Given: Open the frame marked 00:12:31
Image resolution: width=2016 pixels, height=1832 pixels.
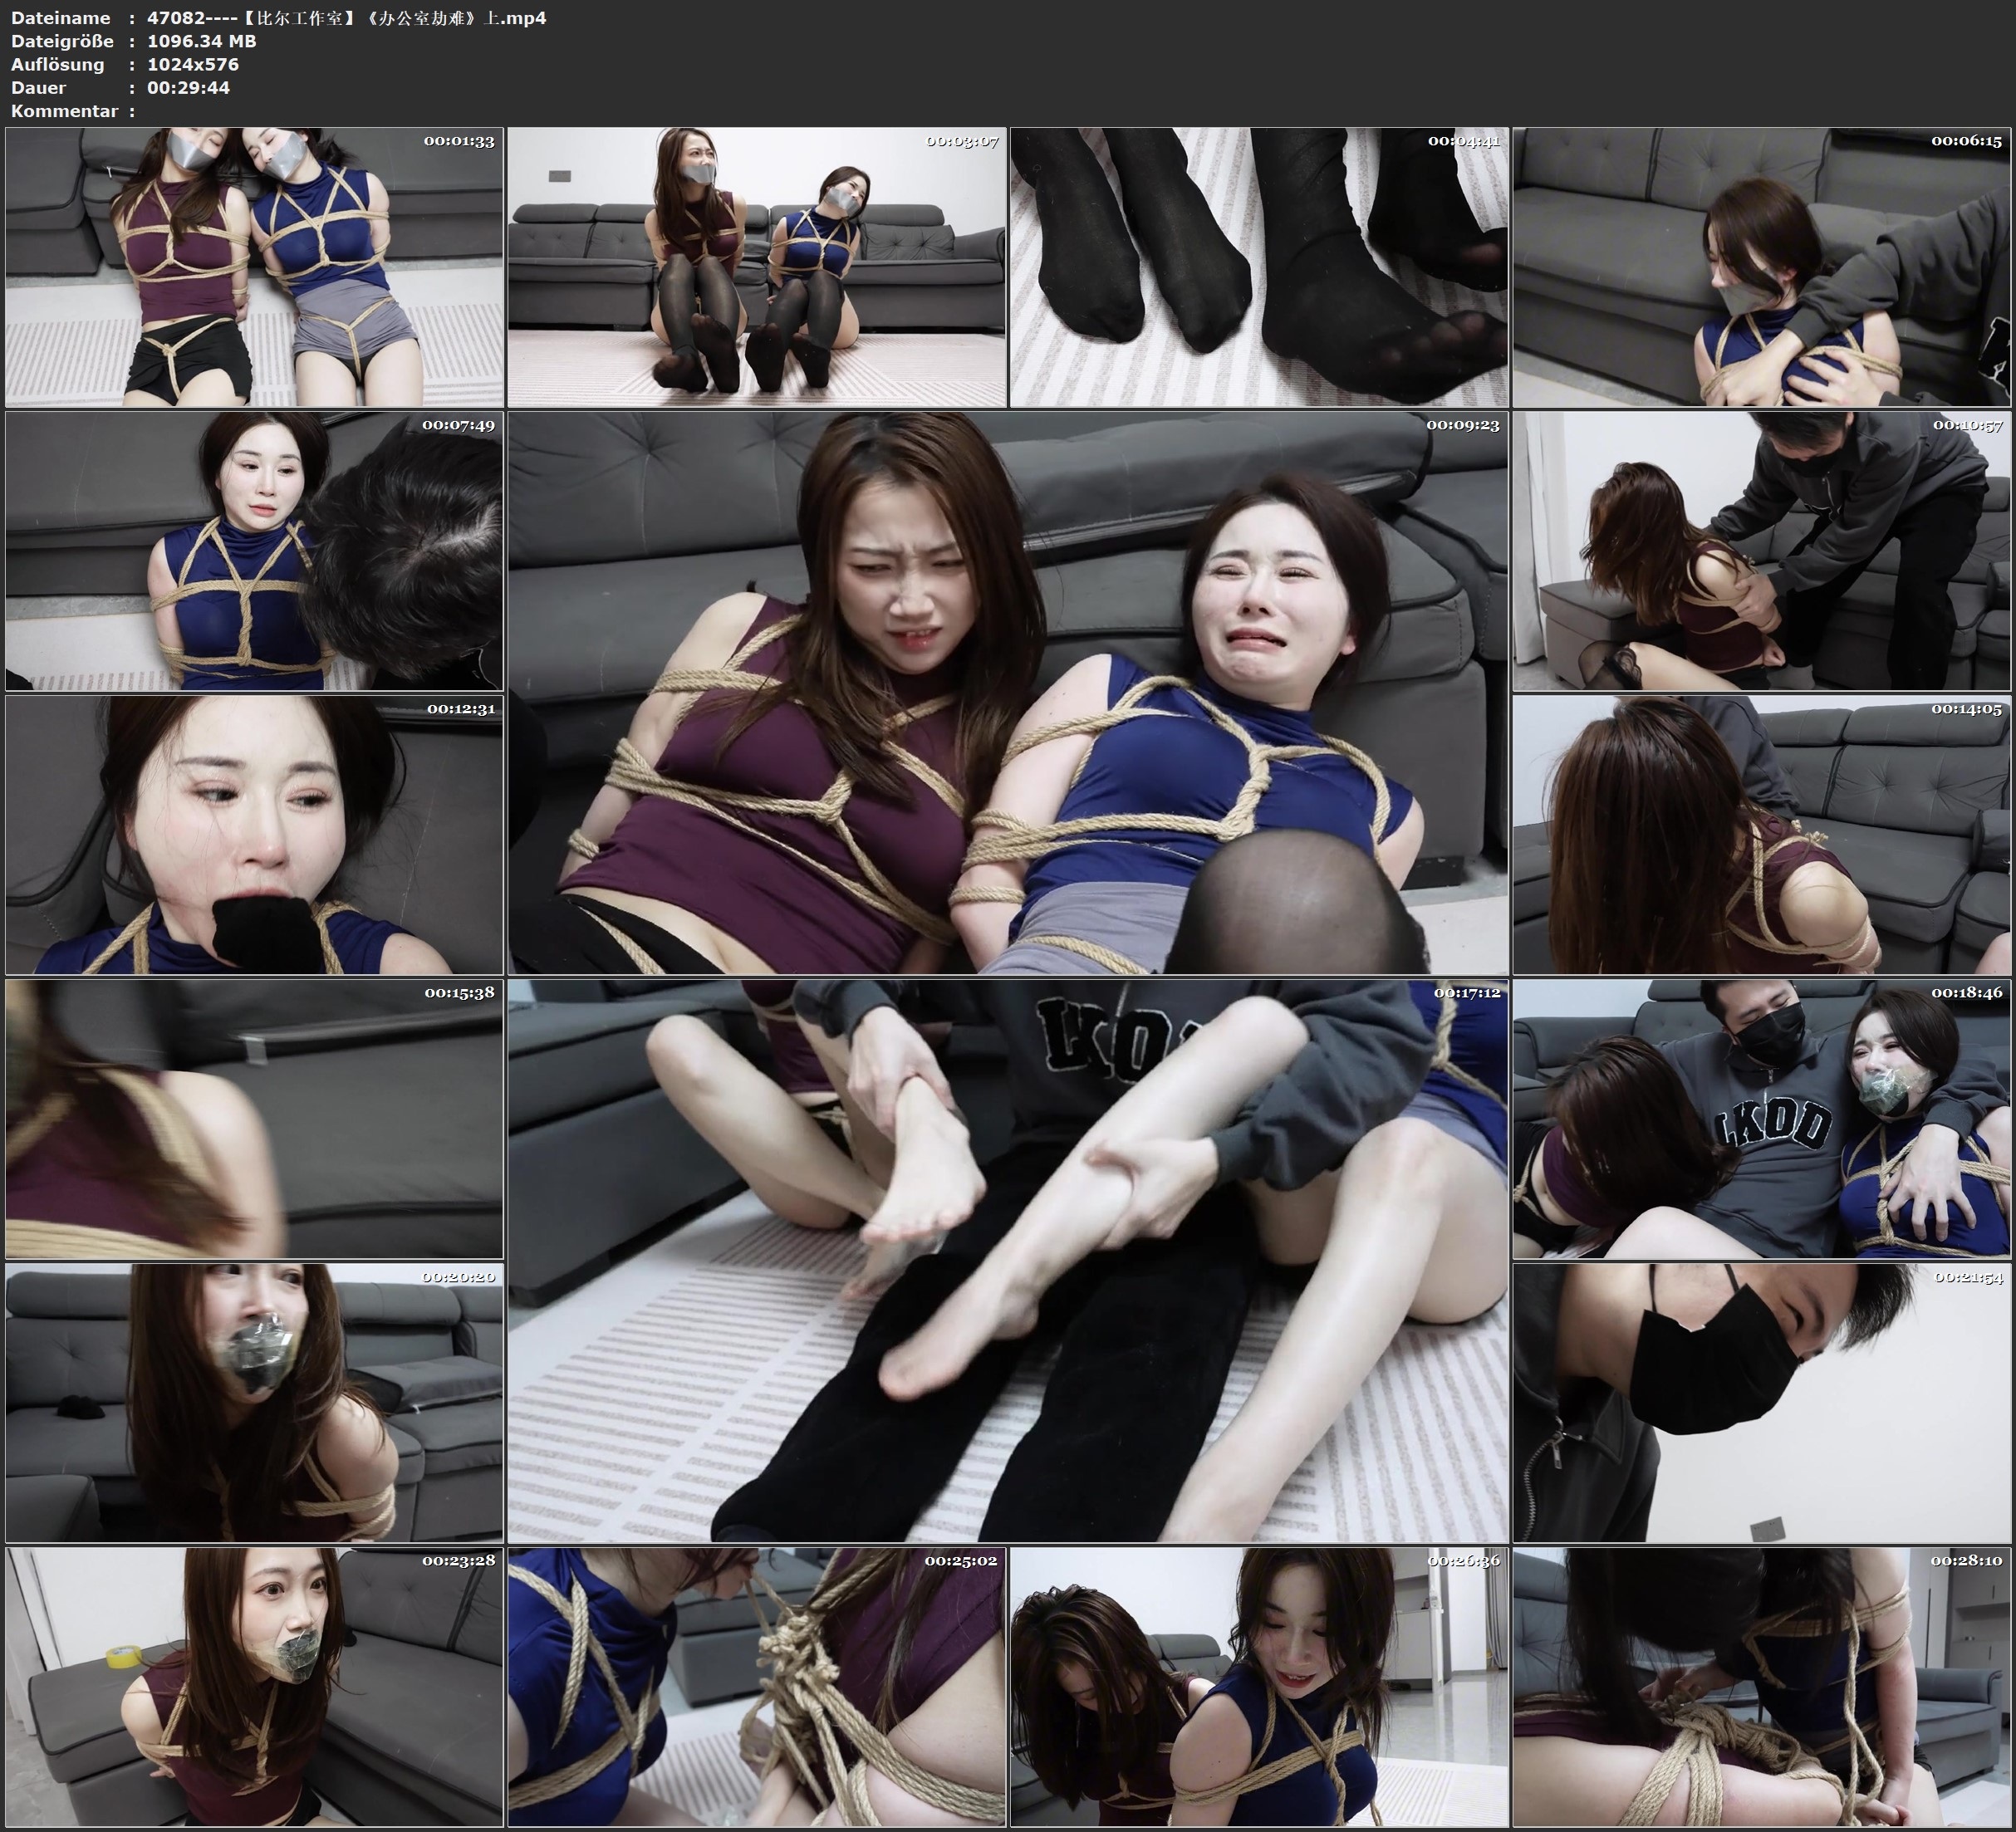Looking at the screenshot, I should (254, 835).
